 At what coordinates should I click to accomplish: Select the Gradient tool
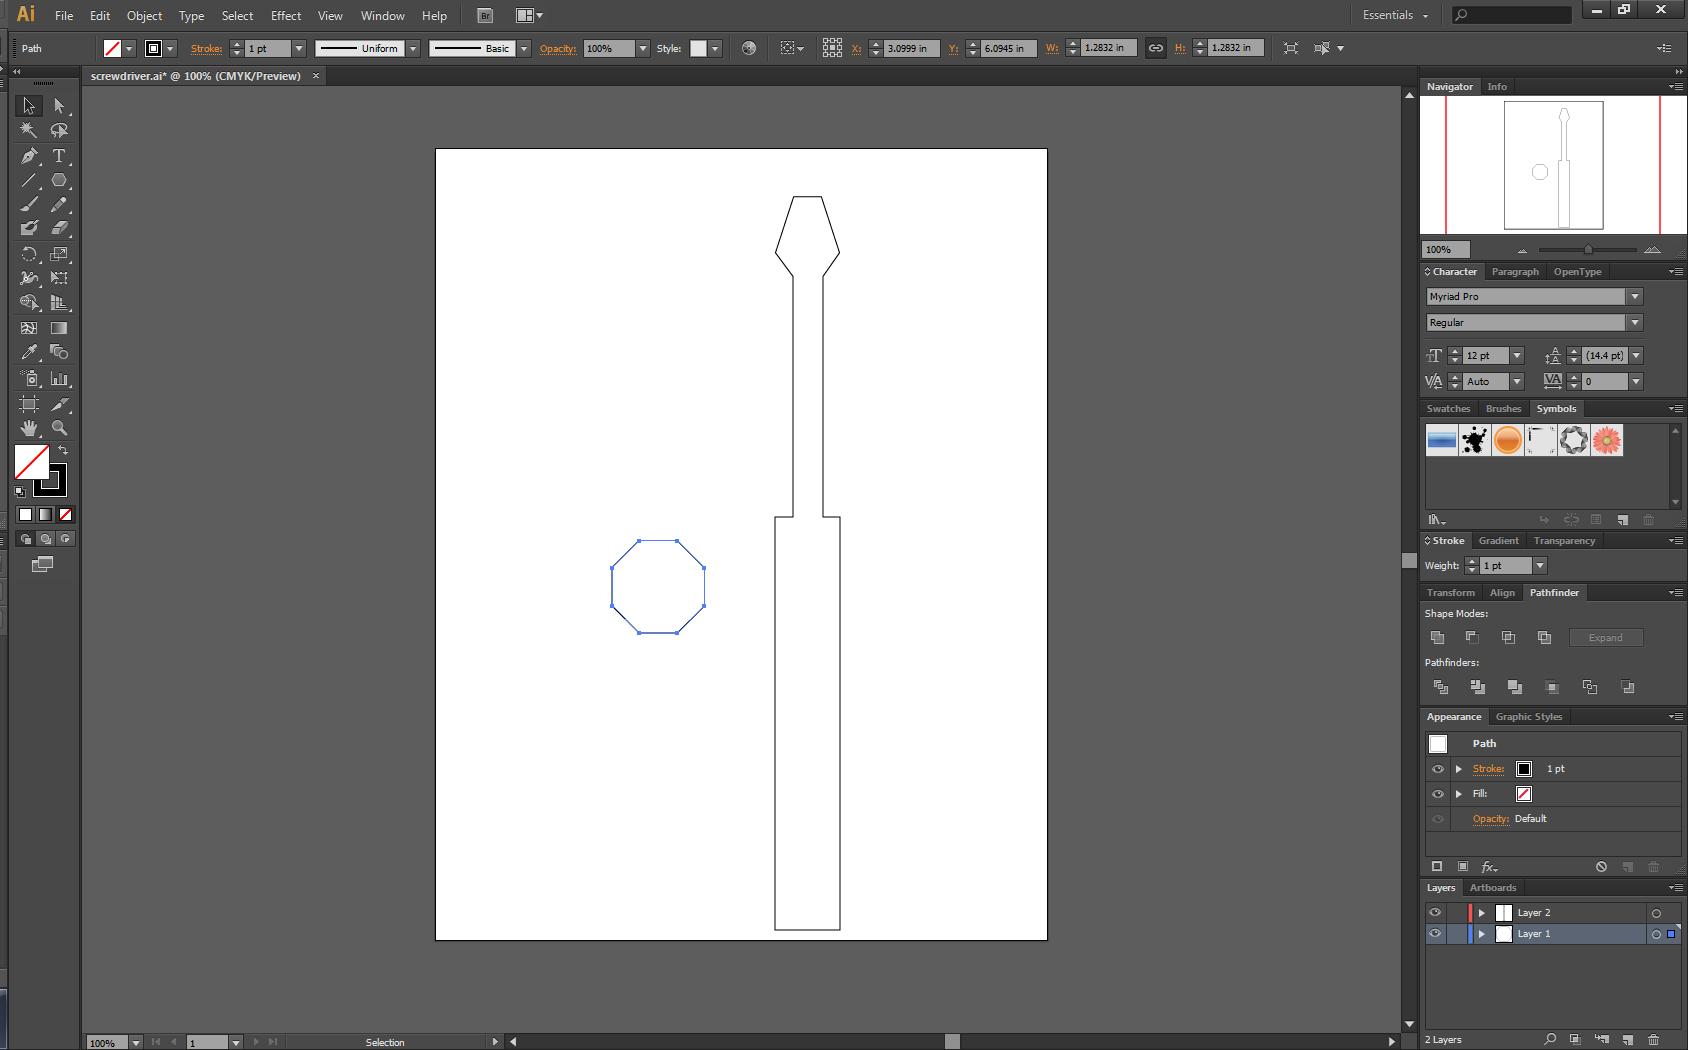click(x=59, y=328)
